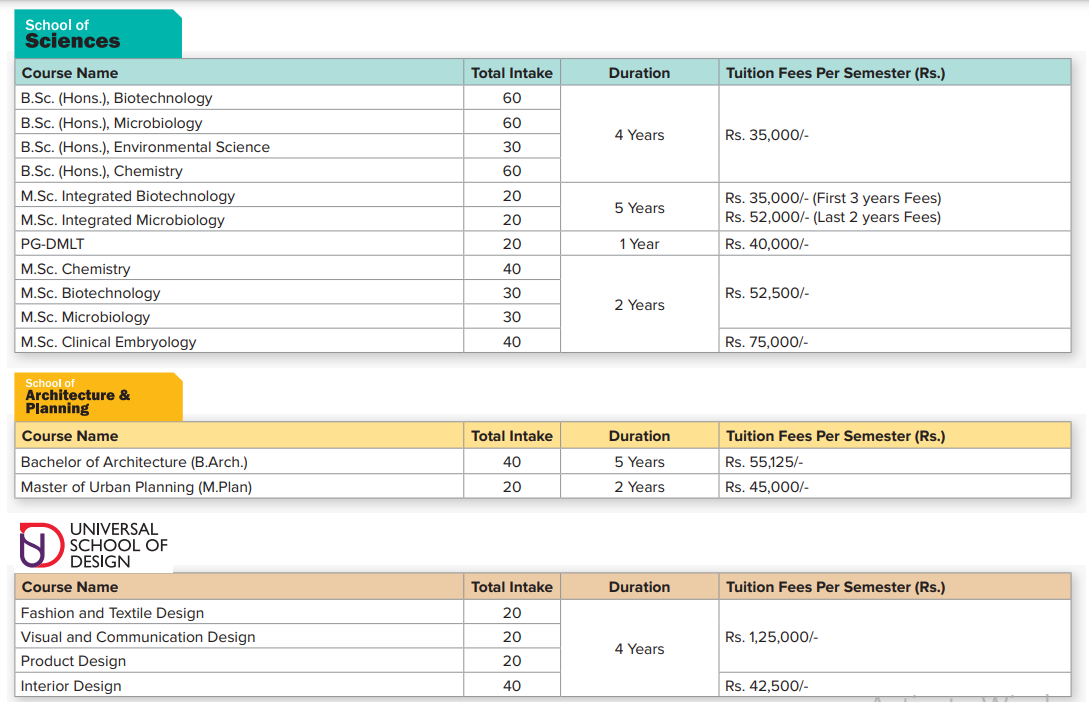Click 5 Years duration for B.Arch.
This screenshot has width=1089, height=702.
640,462
